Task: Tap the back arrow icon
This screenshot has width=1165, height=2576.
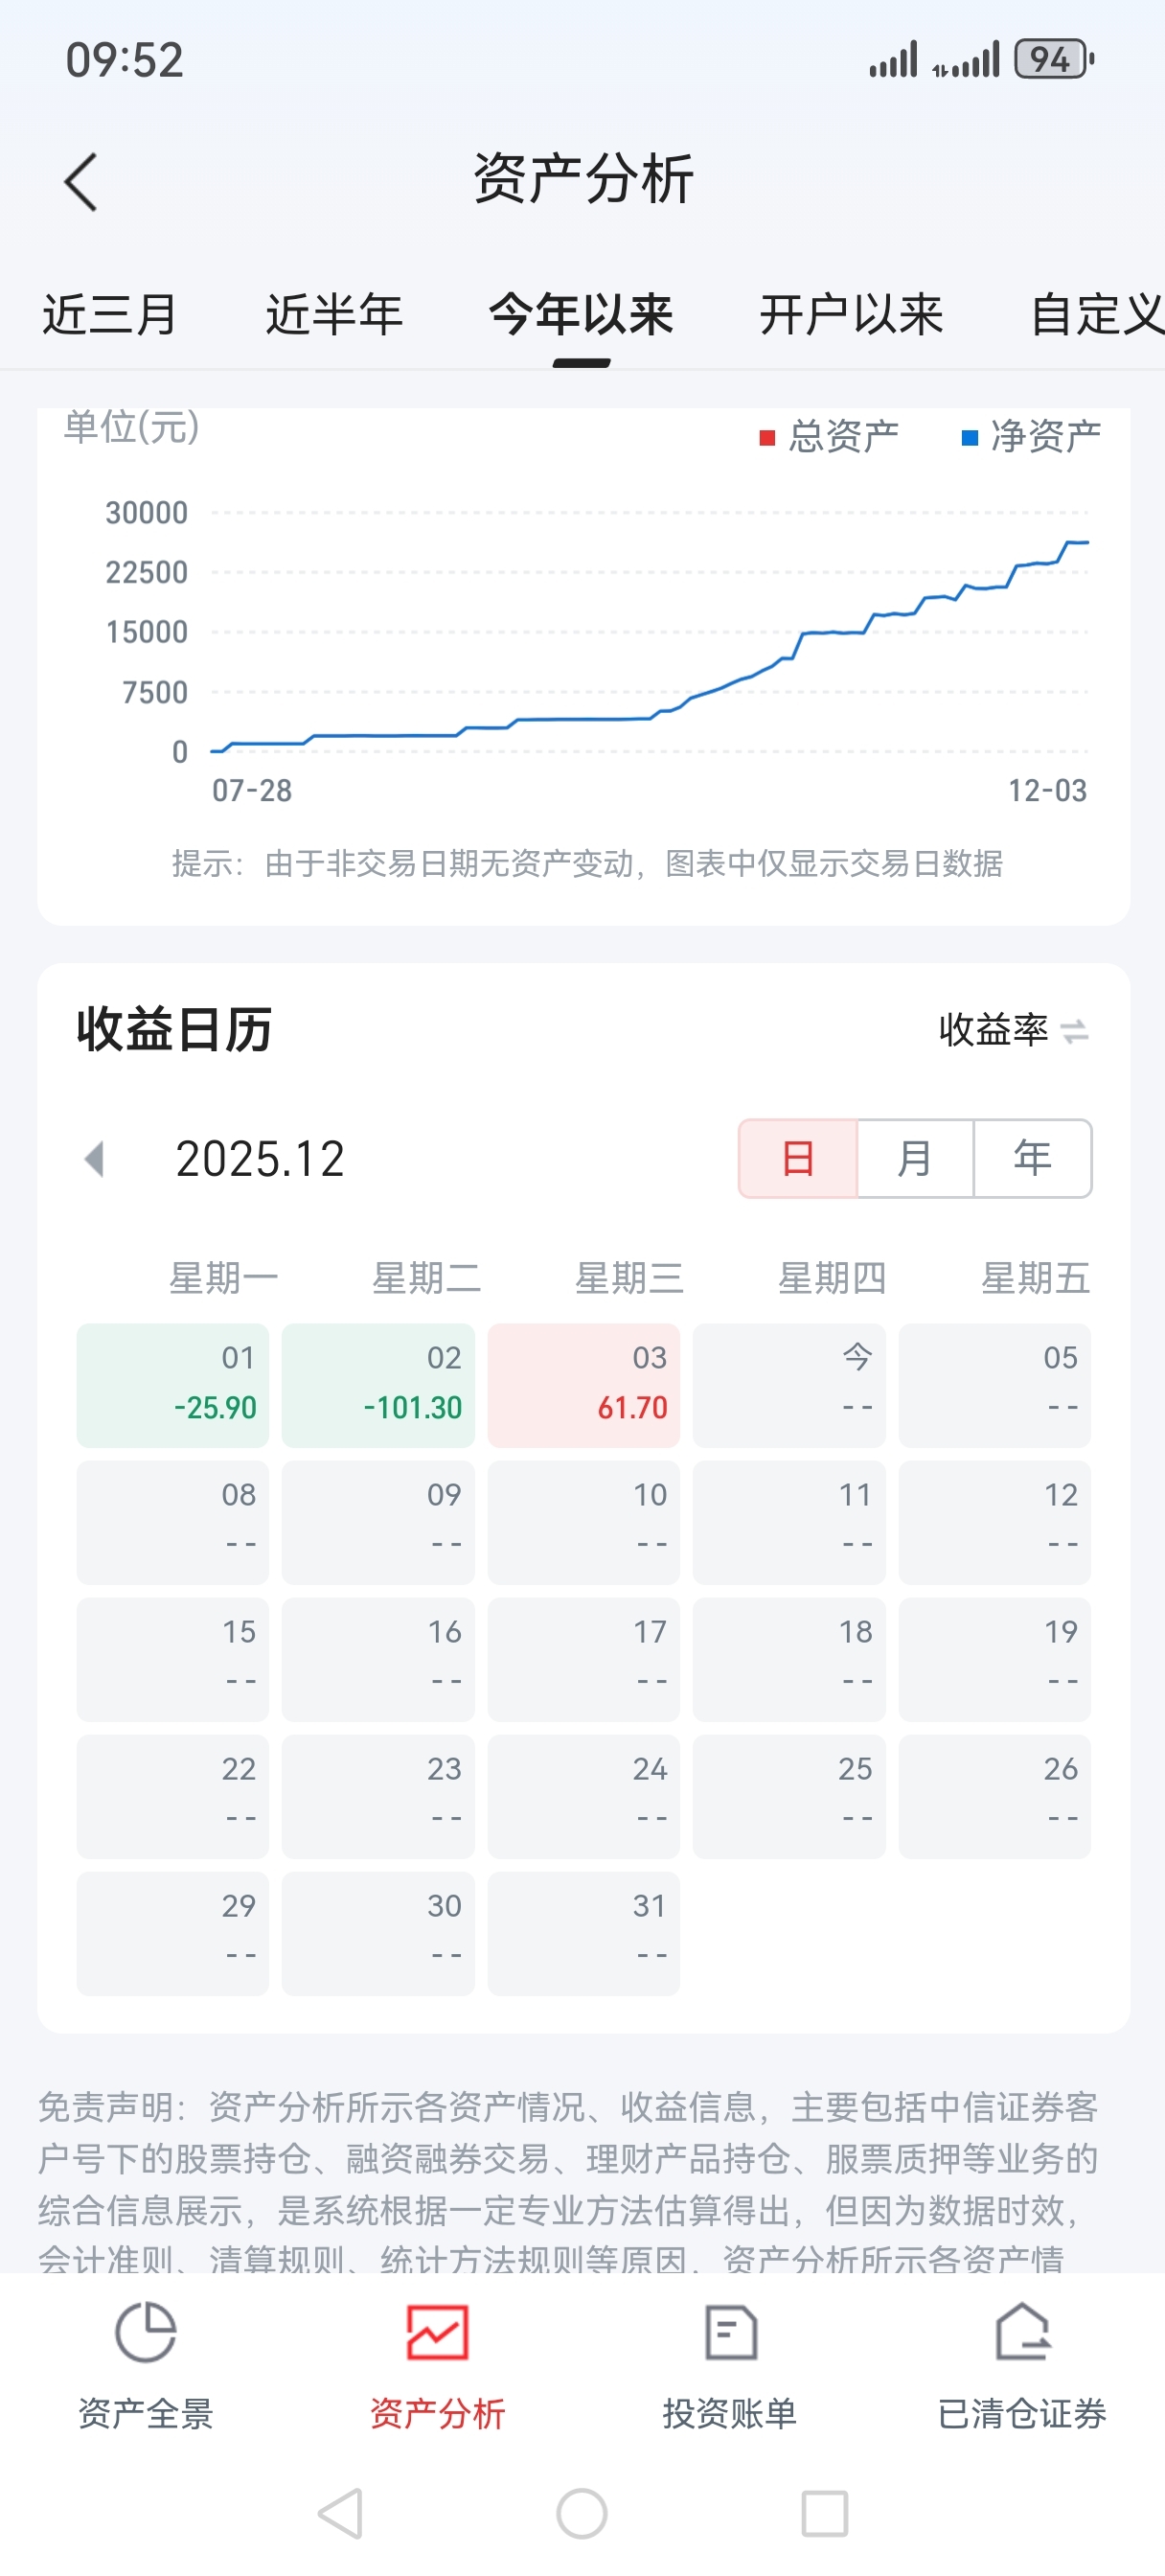Action: [81, 182]
